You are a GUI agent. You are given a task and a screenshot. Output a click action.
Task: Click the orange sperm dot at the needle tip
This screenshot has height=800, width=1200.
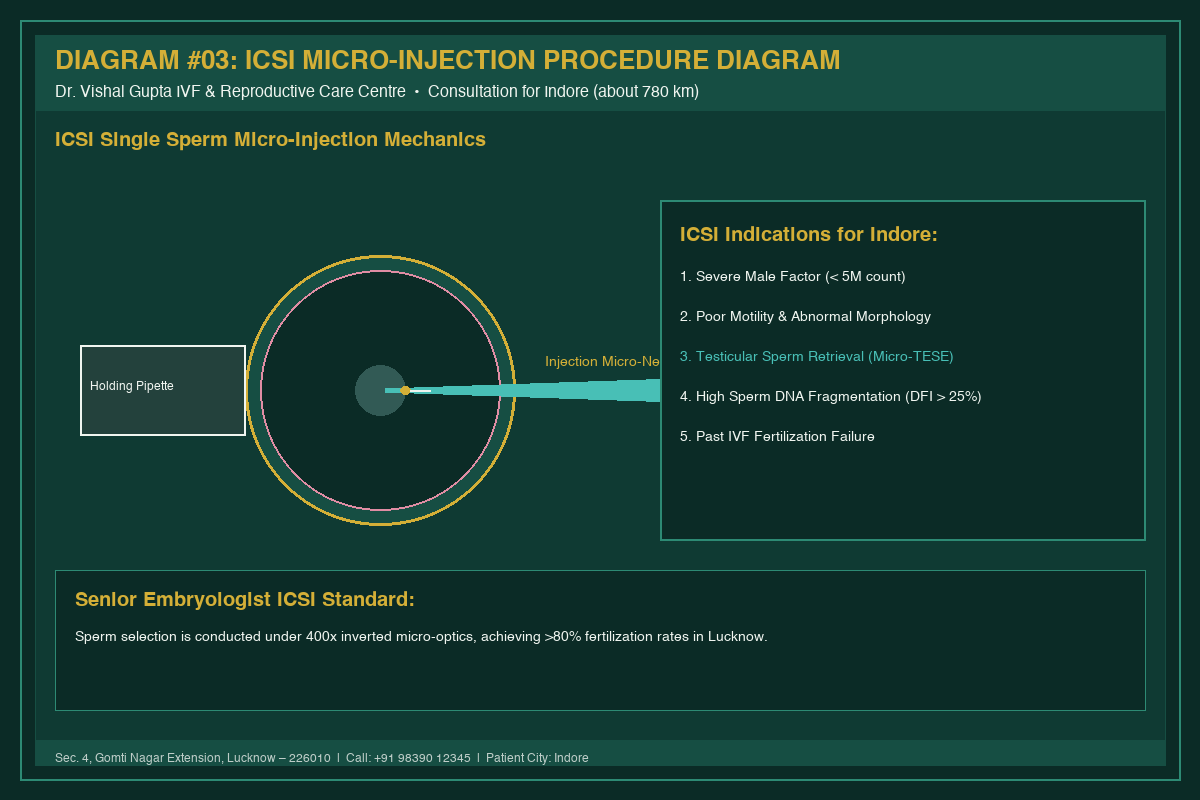(x=405, y=390)
